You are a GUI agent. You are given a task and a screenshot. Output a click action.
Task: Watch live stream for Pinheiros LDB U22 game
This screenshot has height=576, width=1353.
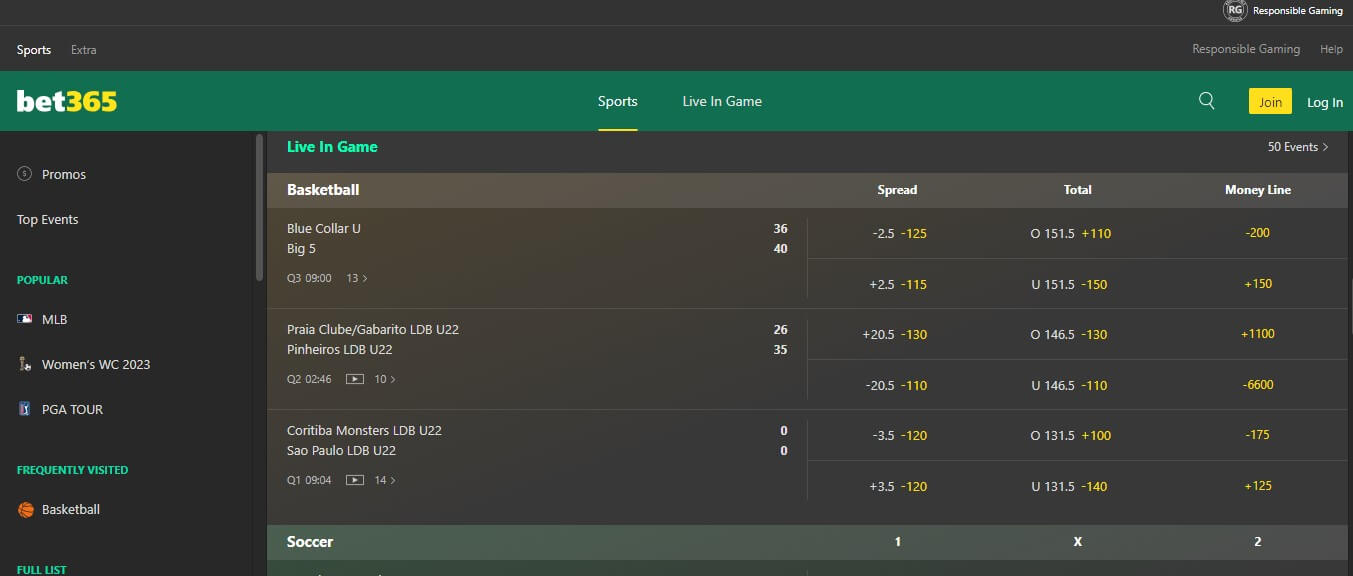(x=354, y=379)
